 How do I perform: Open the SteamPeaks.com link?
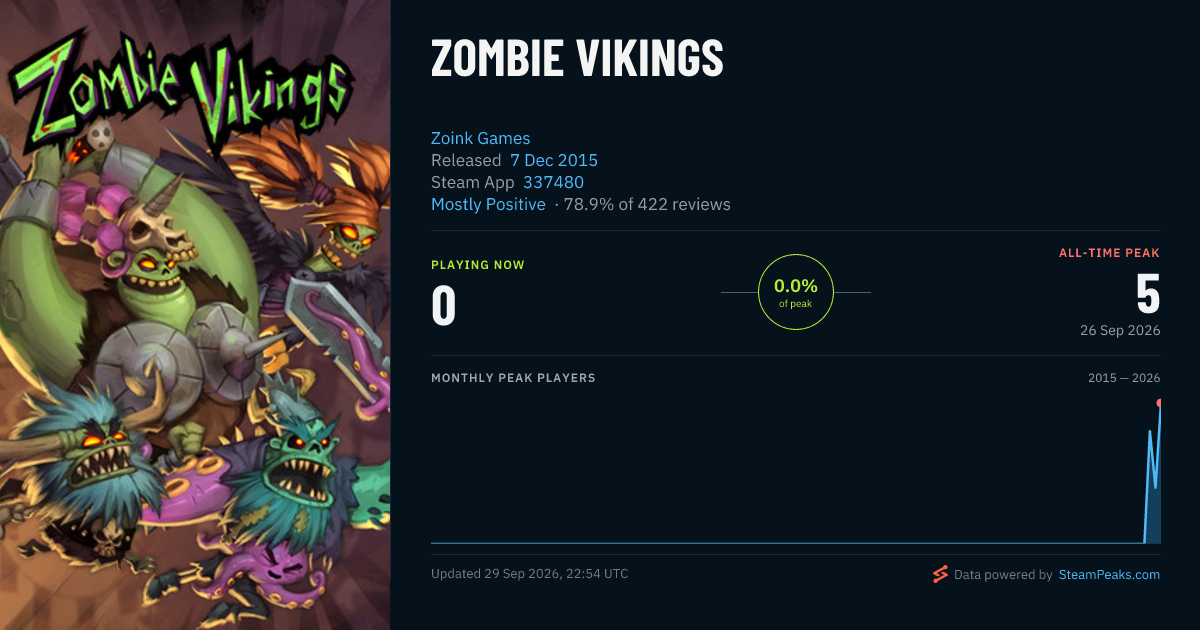[x=1109, y=575]
